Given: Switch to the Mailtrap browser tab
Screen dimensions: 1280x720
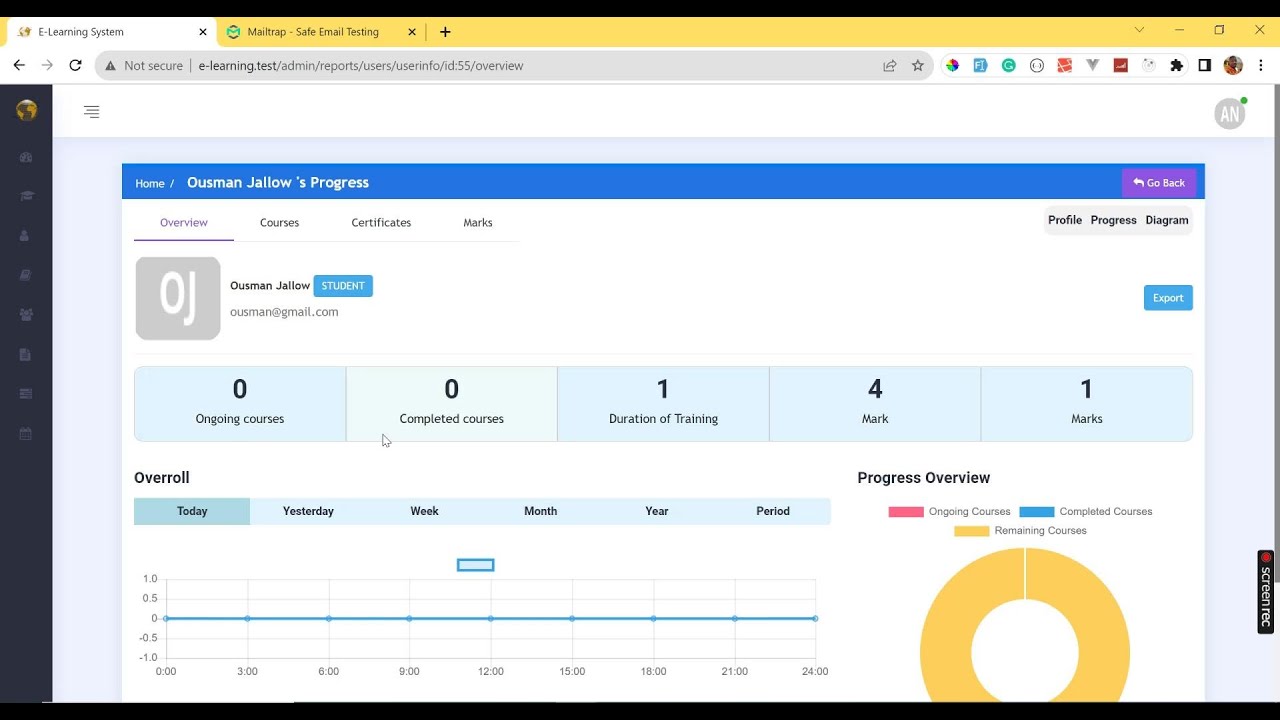Looking at the screenshot, I should [x=313, y=32].
